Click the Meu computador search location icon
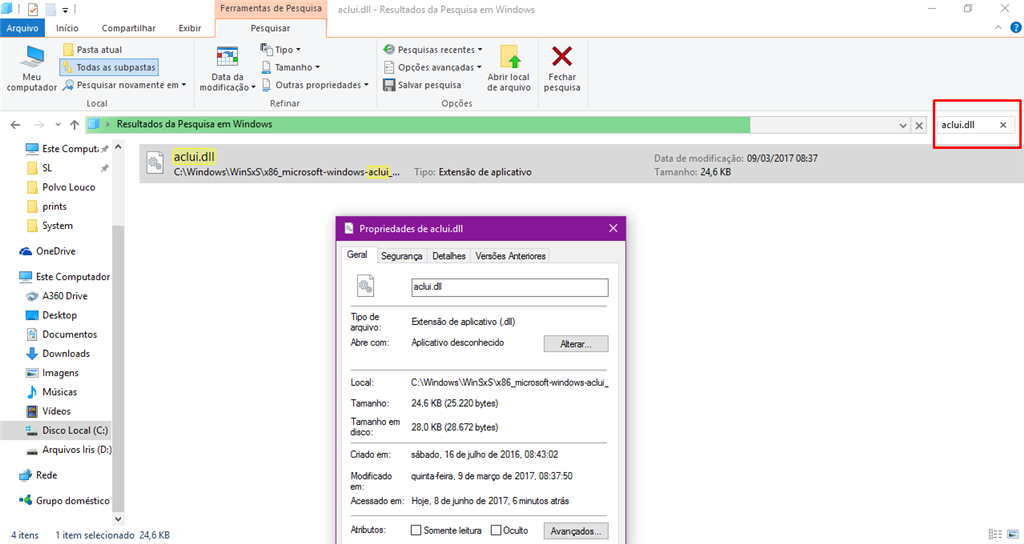 (31, 57)
